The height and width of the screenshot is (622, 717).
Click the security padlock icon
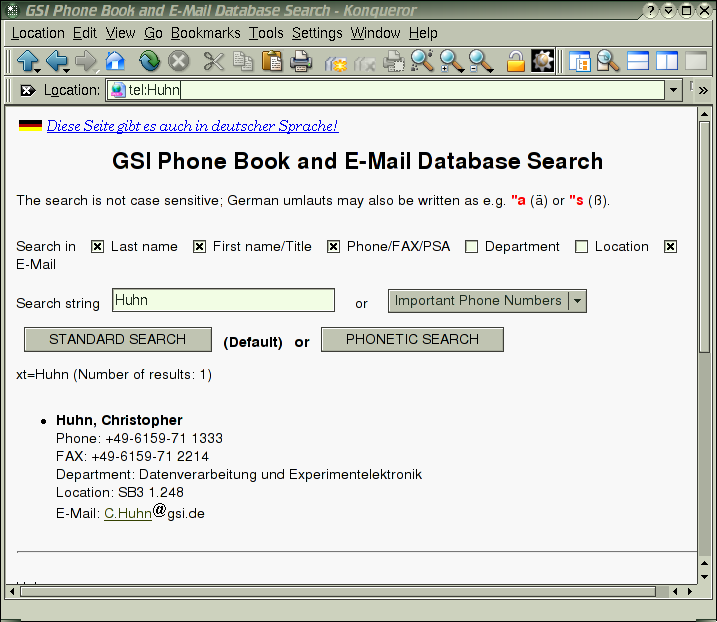point(515,61)
